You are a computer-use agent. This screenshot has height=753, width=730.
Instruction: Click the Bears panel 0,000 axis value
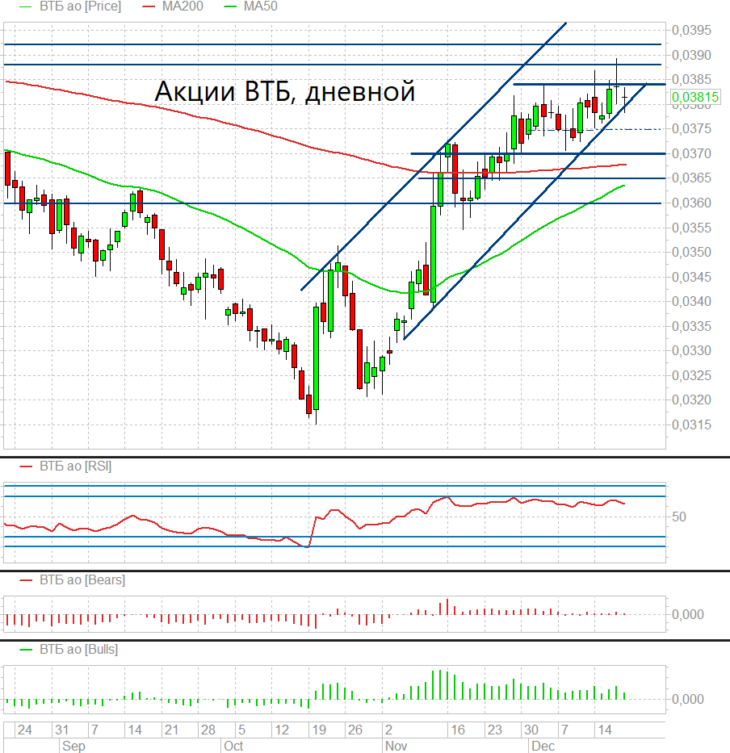[688, 614]
